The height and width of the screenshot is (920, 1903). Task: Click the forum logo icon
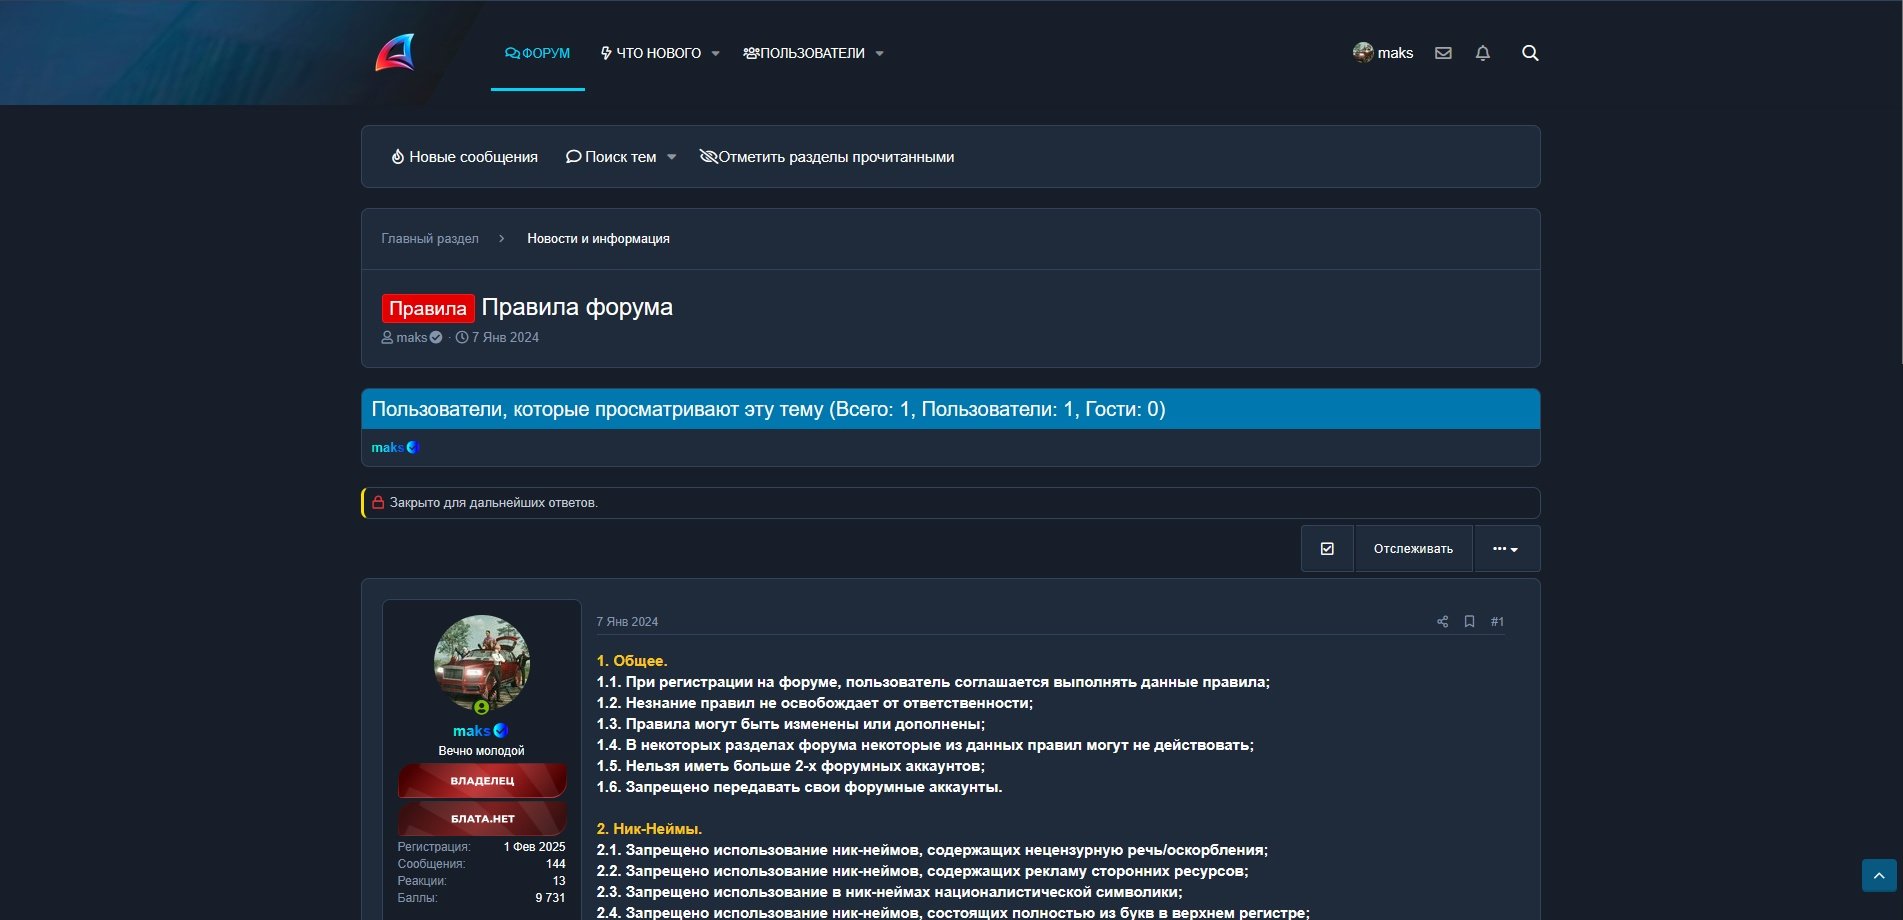[395, 53]
